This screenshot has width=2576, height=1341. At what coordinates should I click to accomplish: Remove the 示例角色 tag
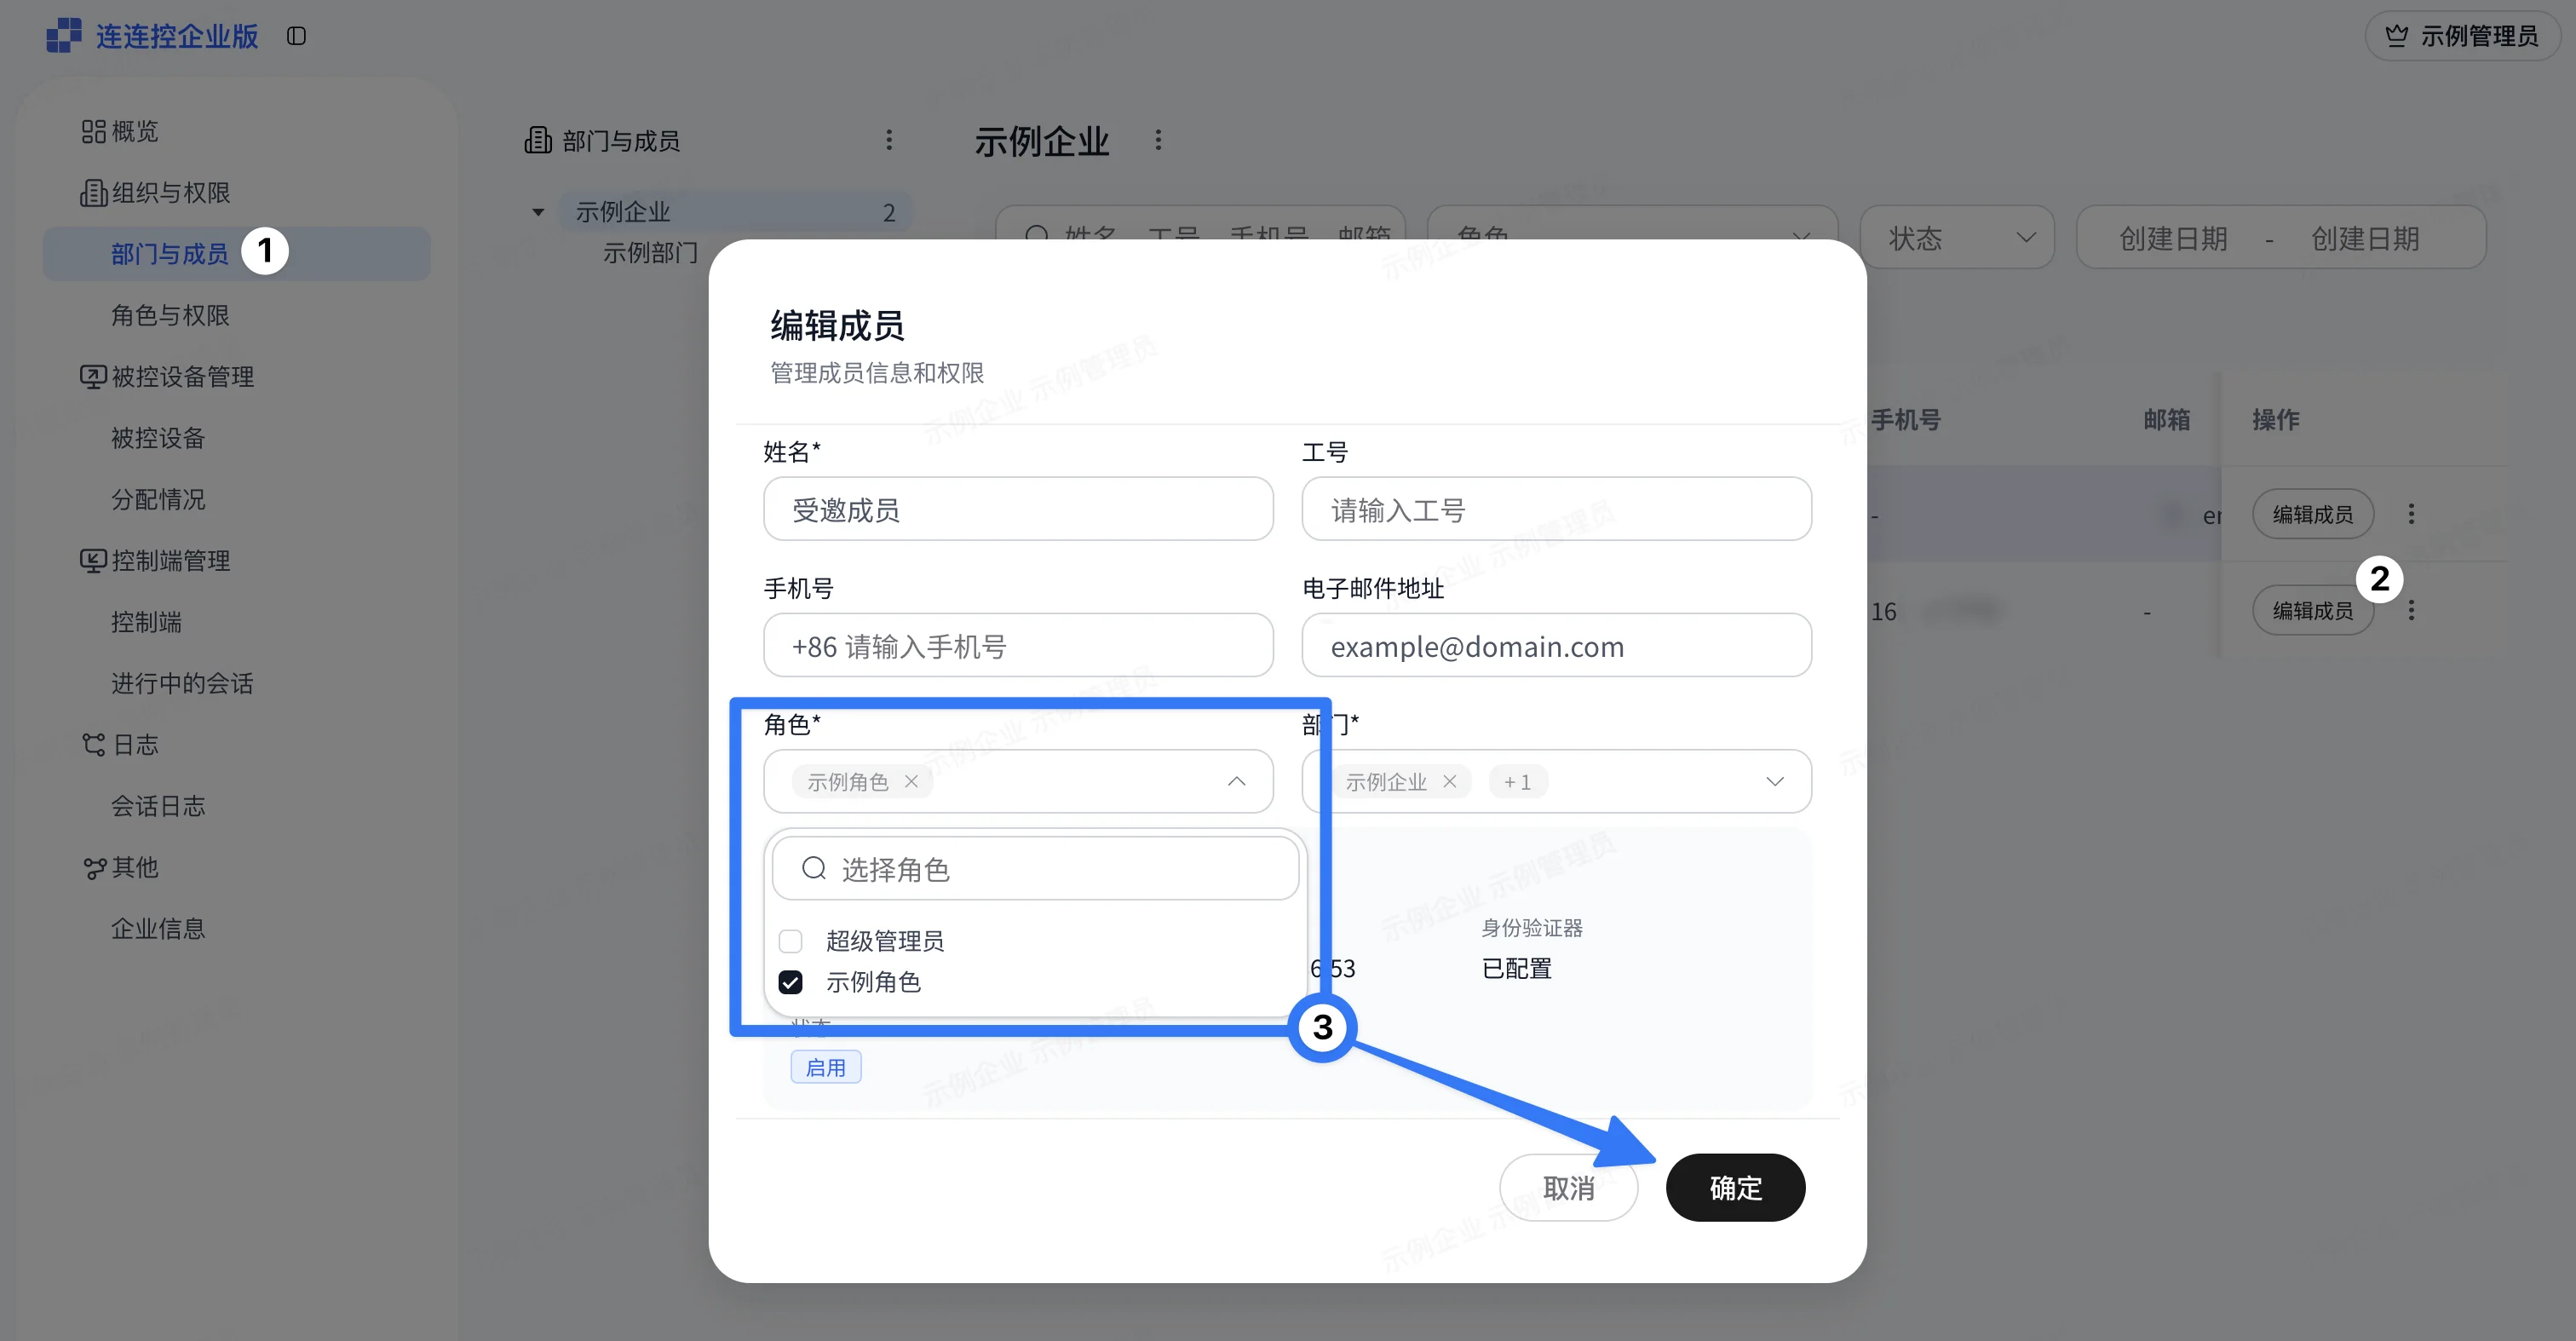point(911,781)
